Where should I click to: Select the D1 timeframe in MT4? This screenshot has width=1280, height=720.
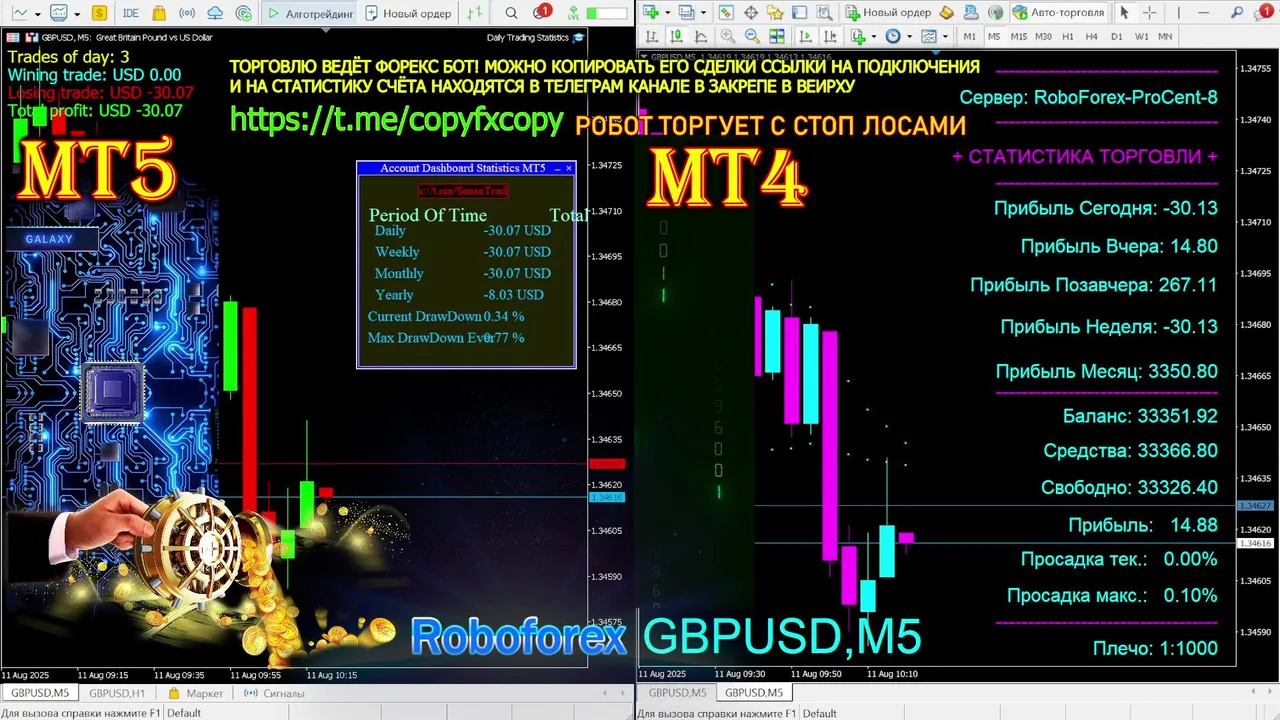click(1116, 36)
